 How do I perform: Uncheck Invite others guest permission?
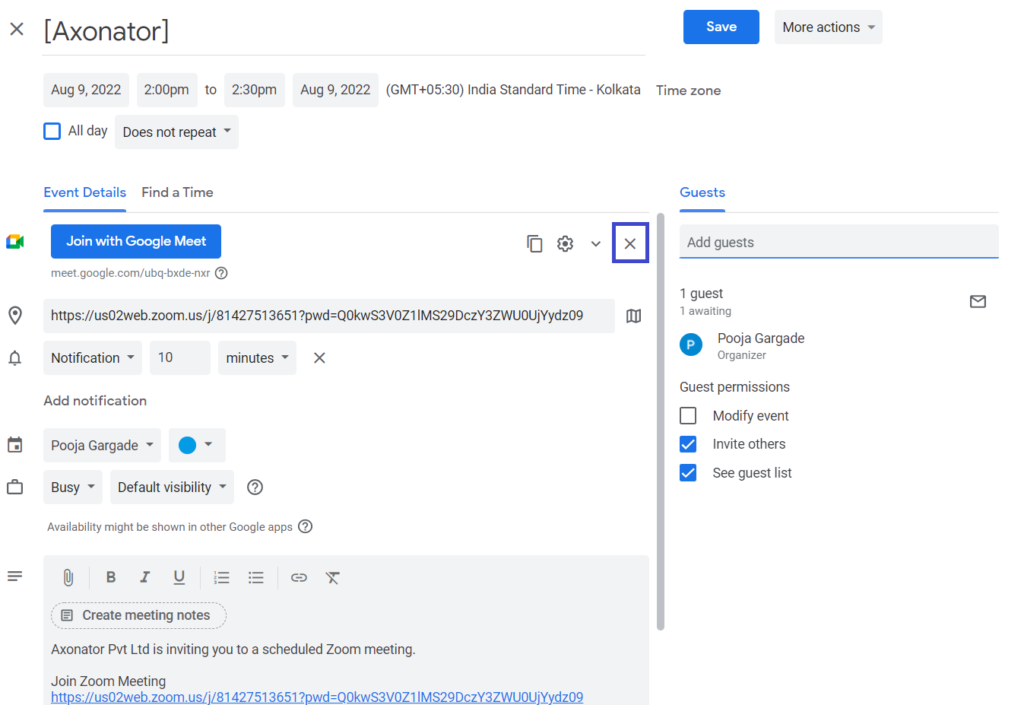(688, 444)
